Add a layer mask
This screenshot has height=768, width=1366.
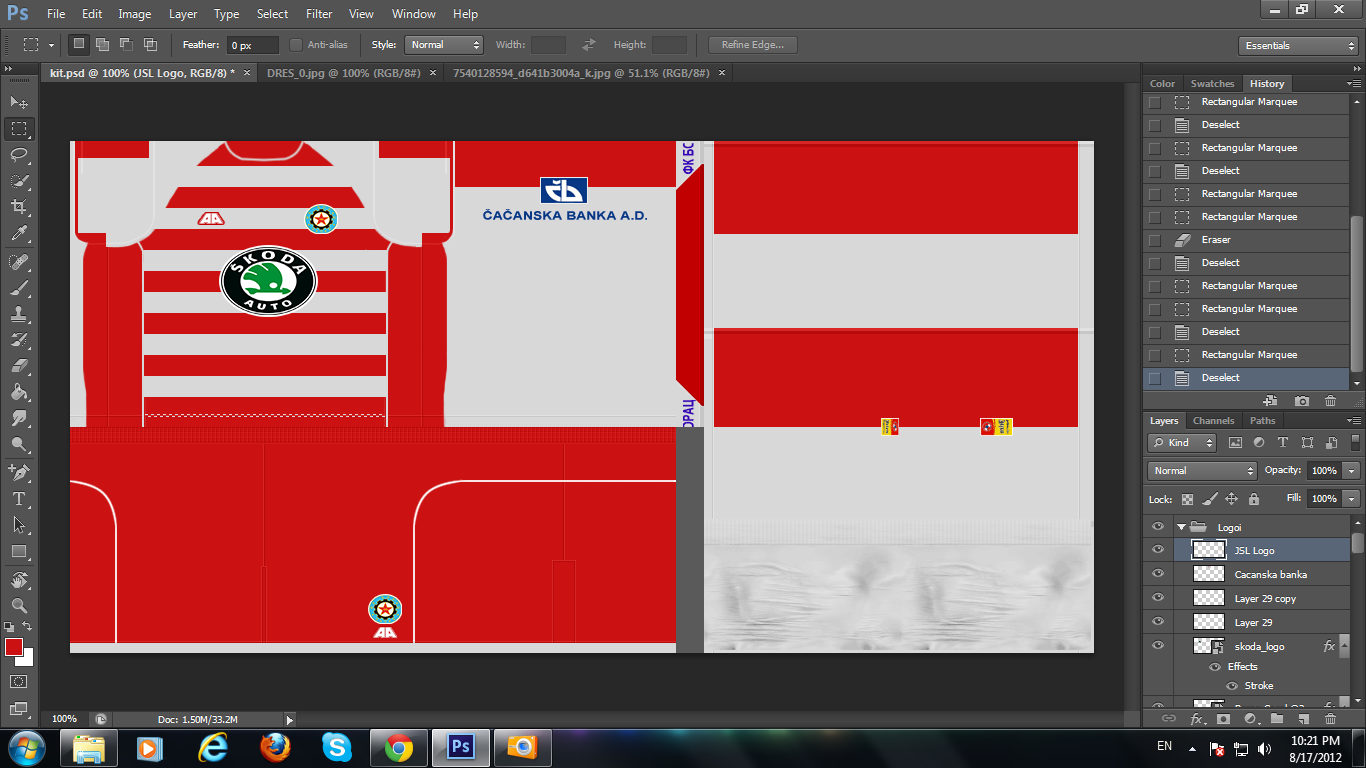coord(1223,719)
